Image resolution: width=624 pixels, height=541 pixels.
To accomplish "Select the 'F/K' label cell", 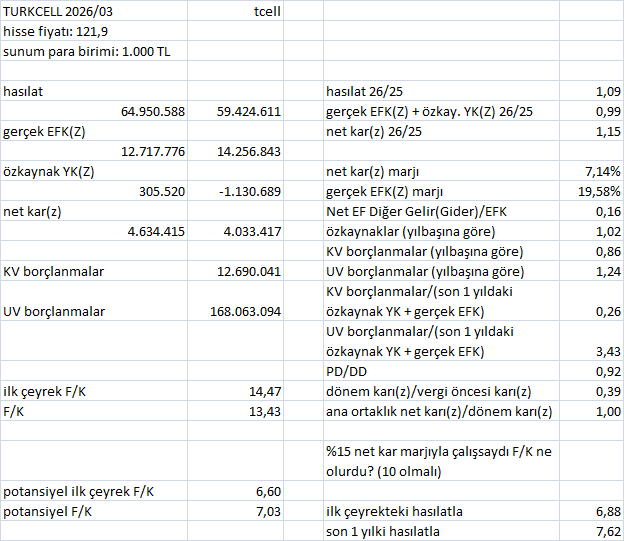I will pyautogui.click(x=94, y=411).
